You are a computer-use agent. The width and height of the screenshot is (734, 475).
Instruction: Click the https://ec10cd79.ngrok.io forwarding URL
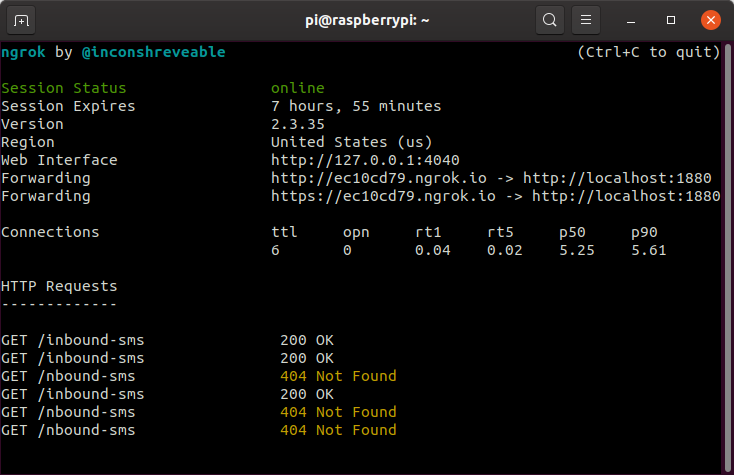(x=383, y=196)
